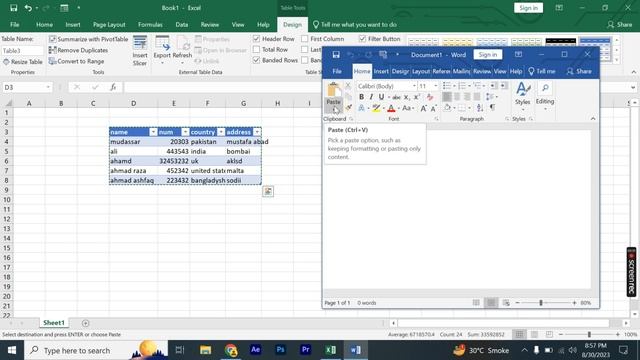This screenshot has width=640, height=360.
Task: Click the Subscript button in Word
Action: click(x=407, y=97)
